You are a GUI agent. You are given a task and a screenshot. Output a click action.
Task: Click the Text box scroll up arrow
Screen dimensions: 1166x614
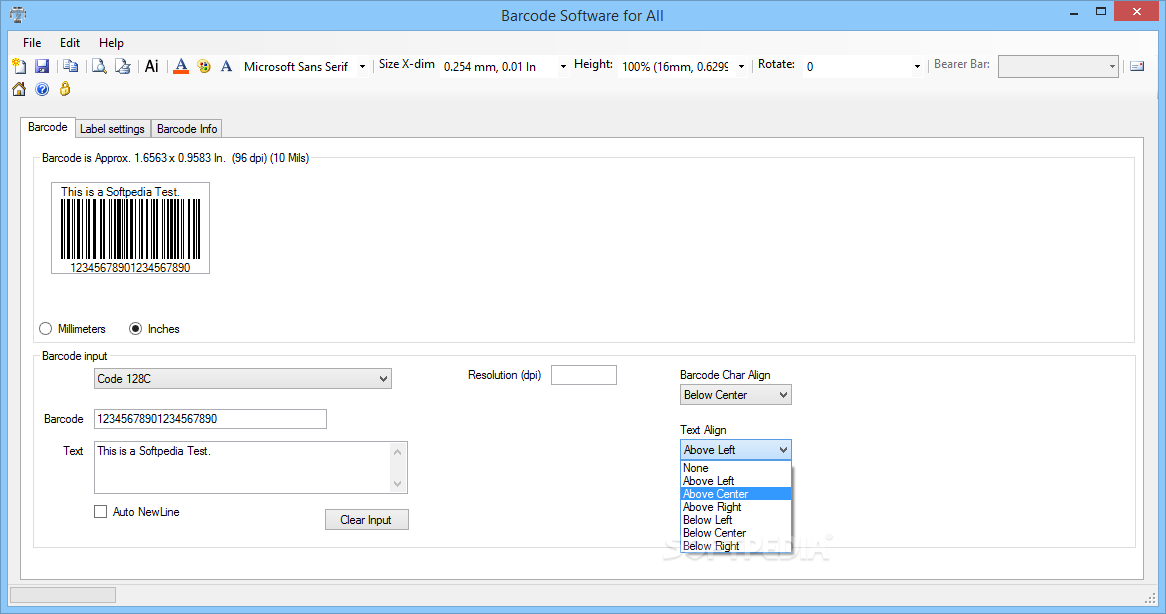click(x=398, y=452)
